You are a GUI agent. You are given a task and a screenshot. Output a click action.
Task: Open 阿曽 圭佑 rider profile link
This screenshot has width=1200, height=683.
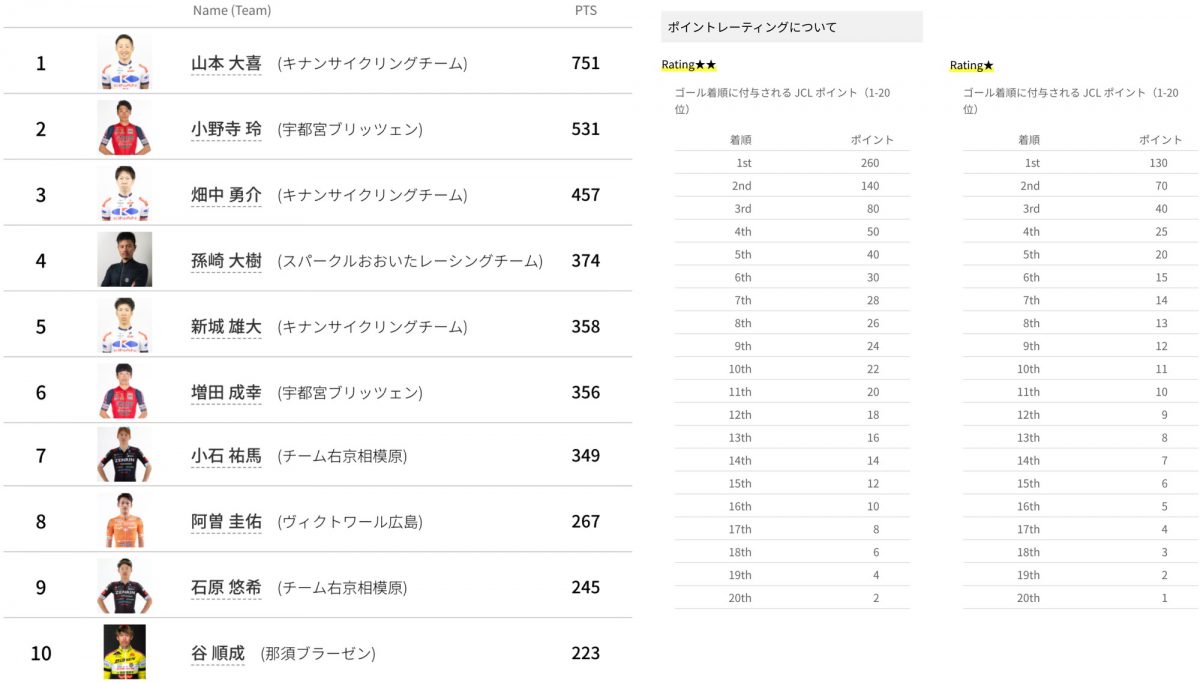(226, 521)
